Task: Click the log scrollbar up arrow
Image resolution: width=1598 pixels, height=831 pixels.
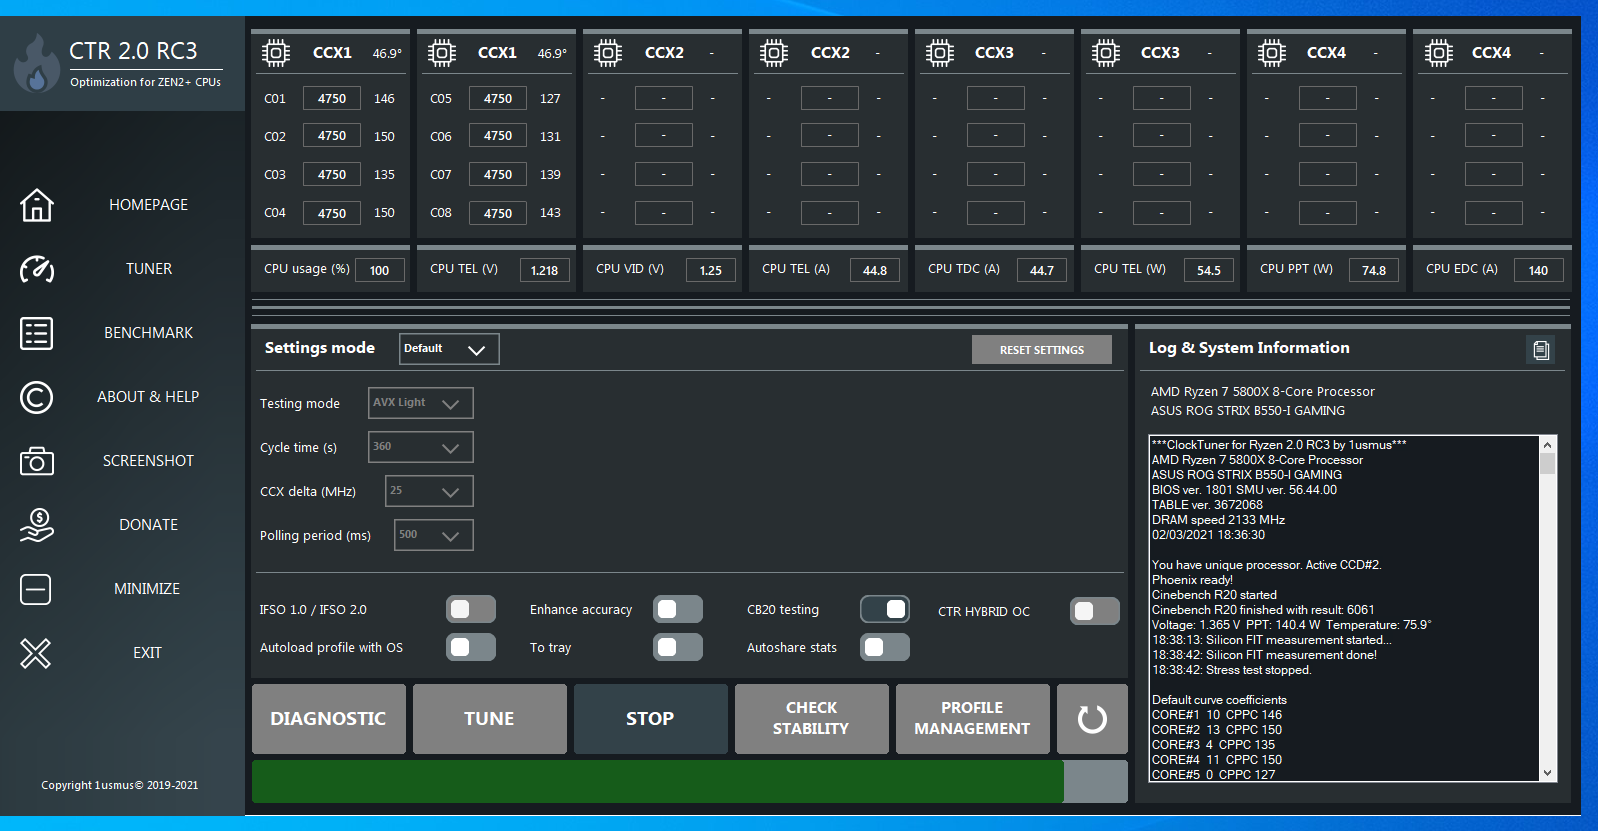Action: (1548, 445)
